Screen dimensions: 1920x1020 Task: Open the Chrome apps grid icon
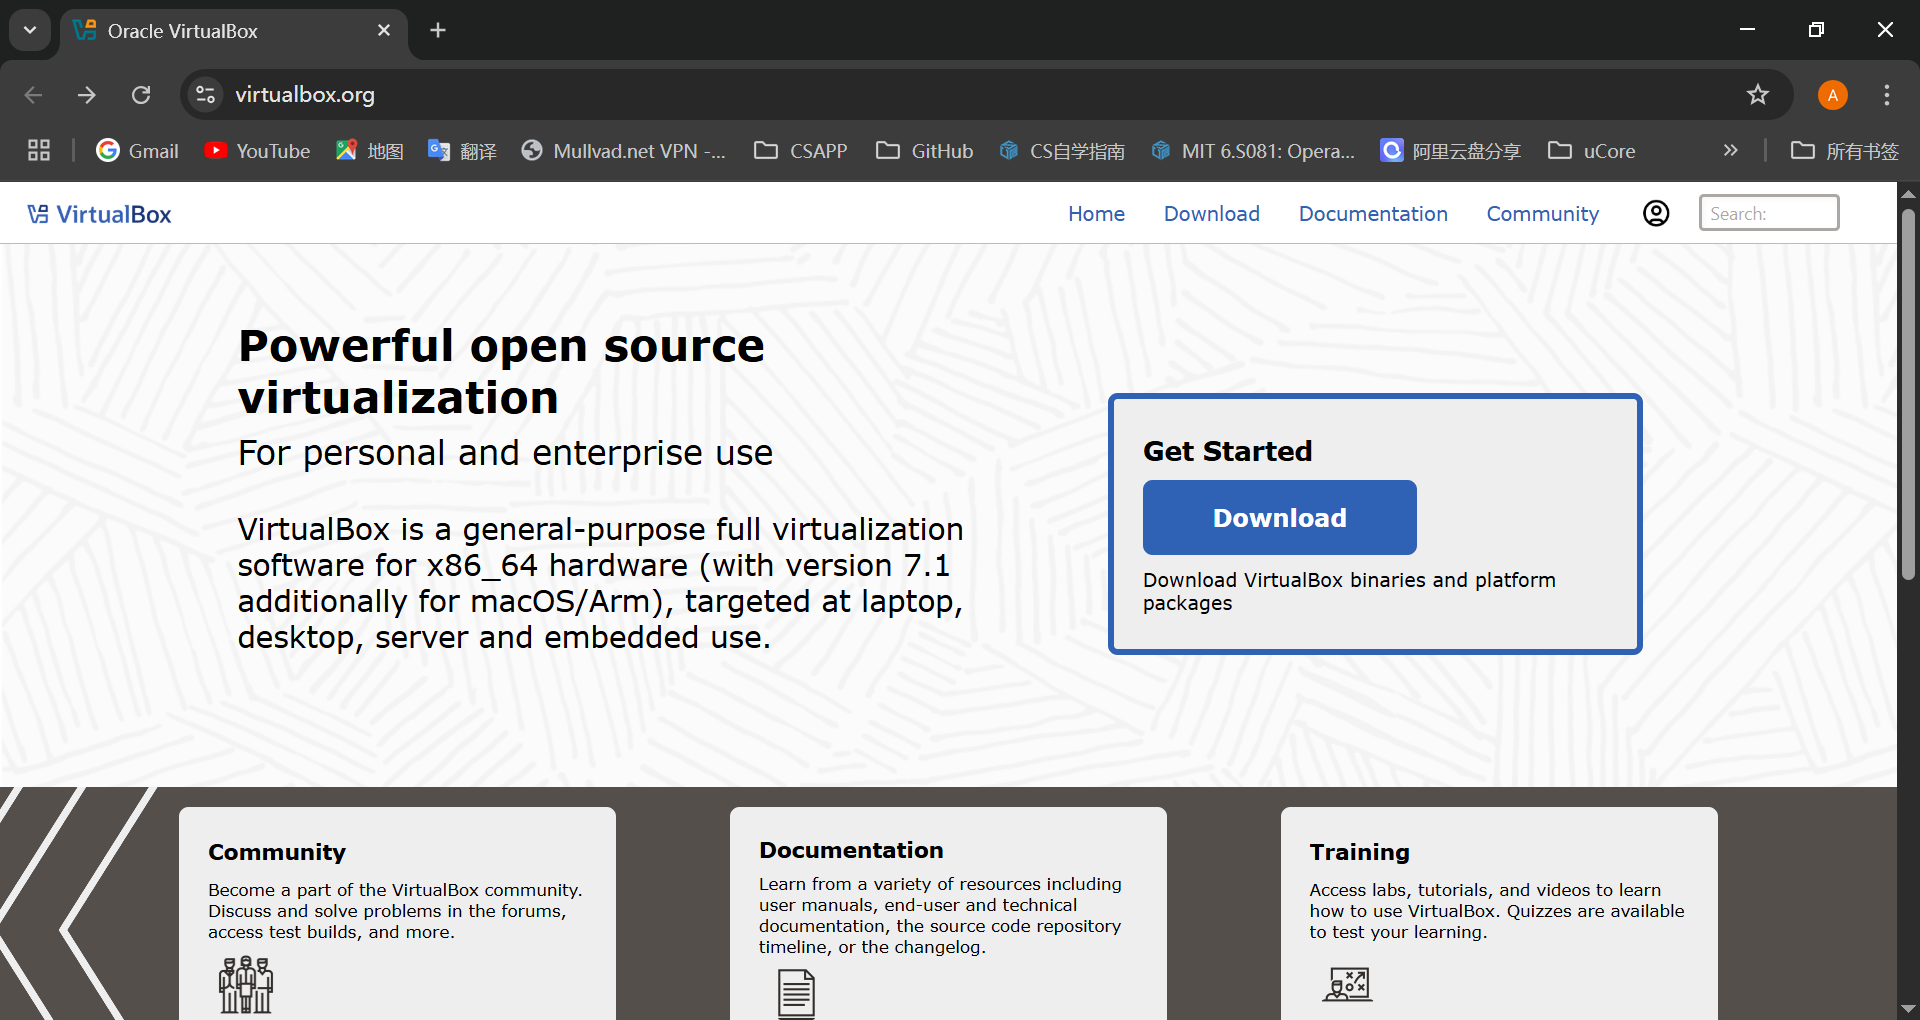pyautogui.click(x=39, y=151)
